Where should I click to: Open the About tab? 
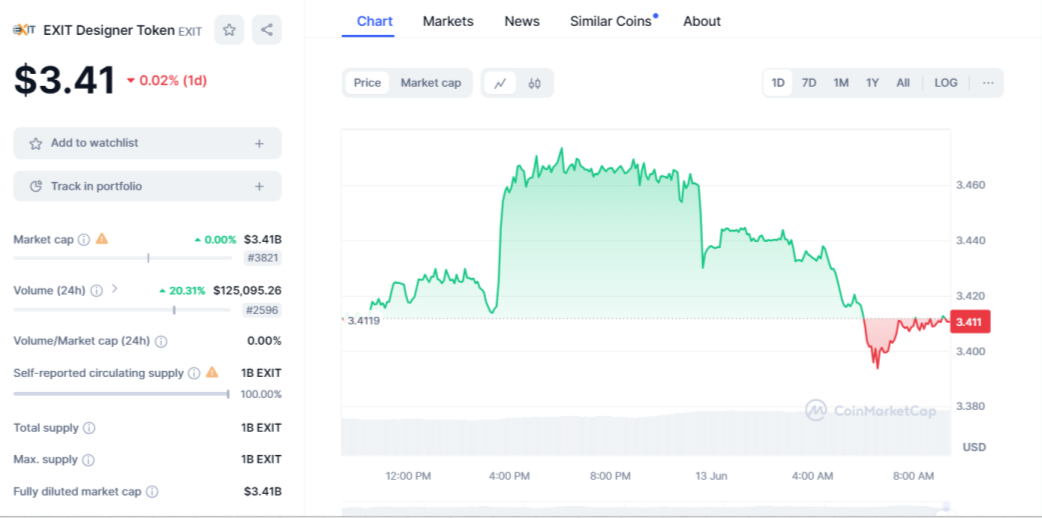tap(702, 21)
